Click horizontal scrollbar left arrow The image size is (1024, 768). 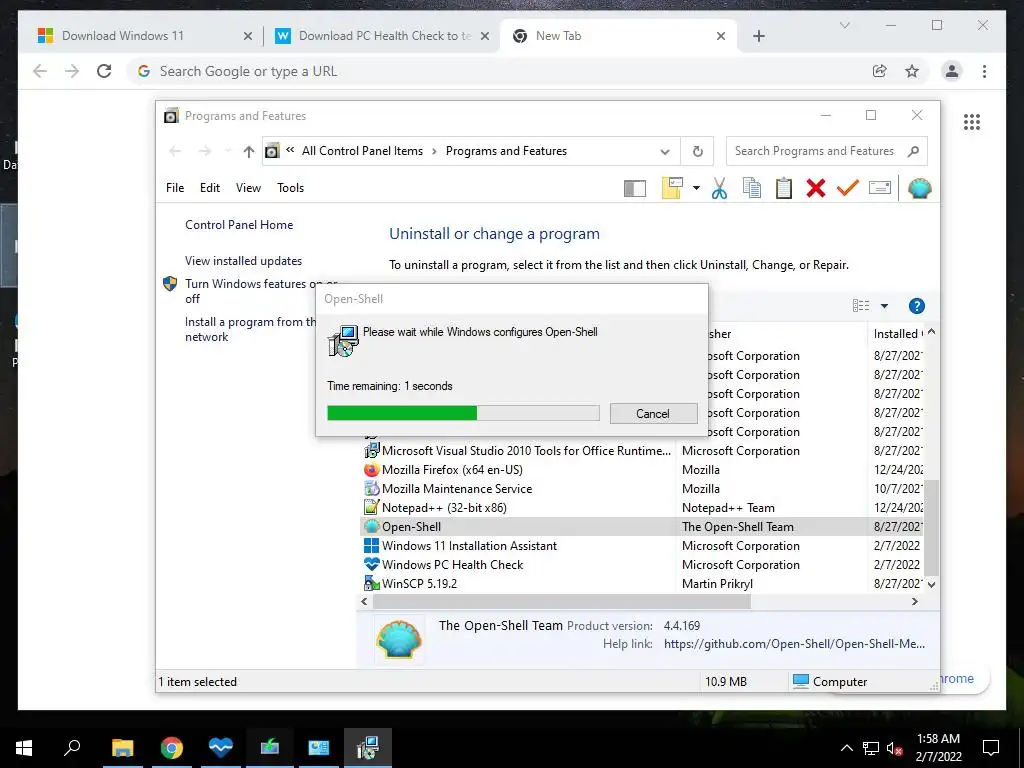tap(364, 601)
